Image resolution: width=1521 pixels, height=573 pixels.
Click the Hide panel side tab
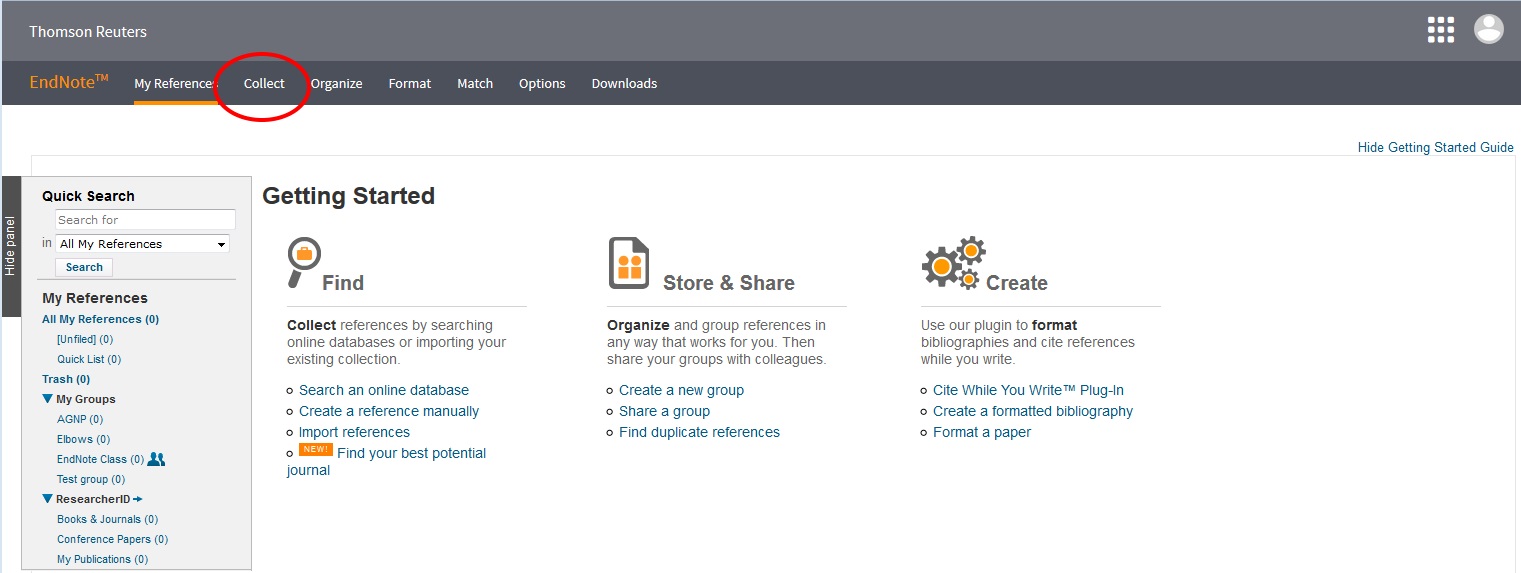click(x=11, y=246)
